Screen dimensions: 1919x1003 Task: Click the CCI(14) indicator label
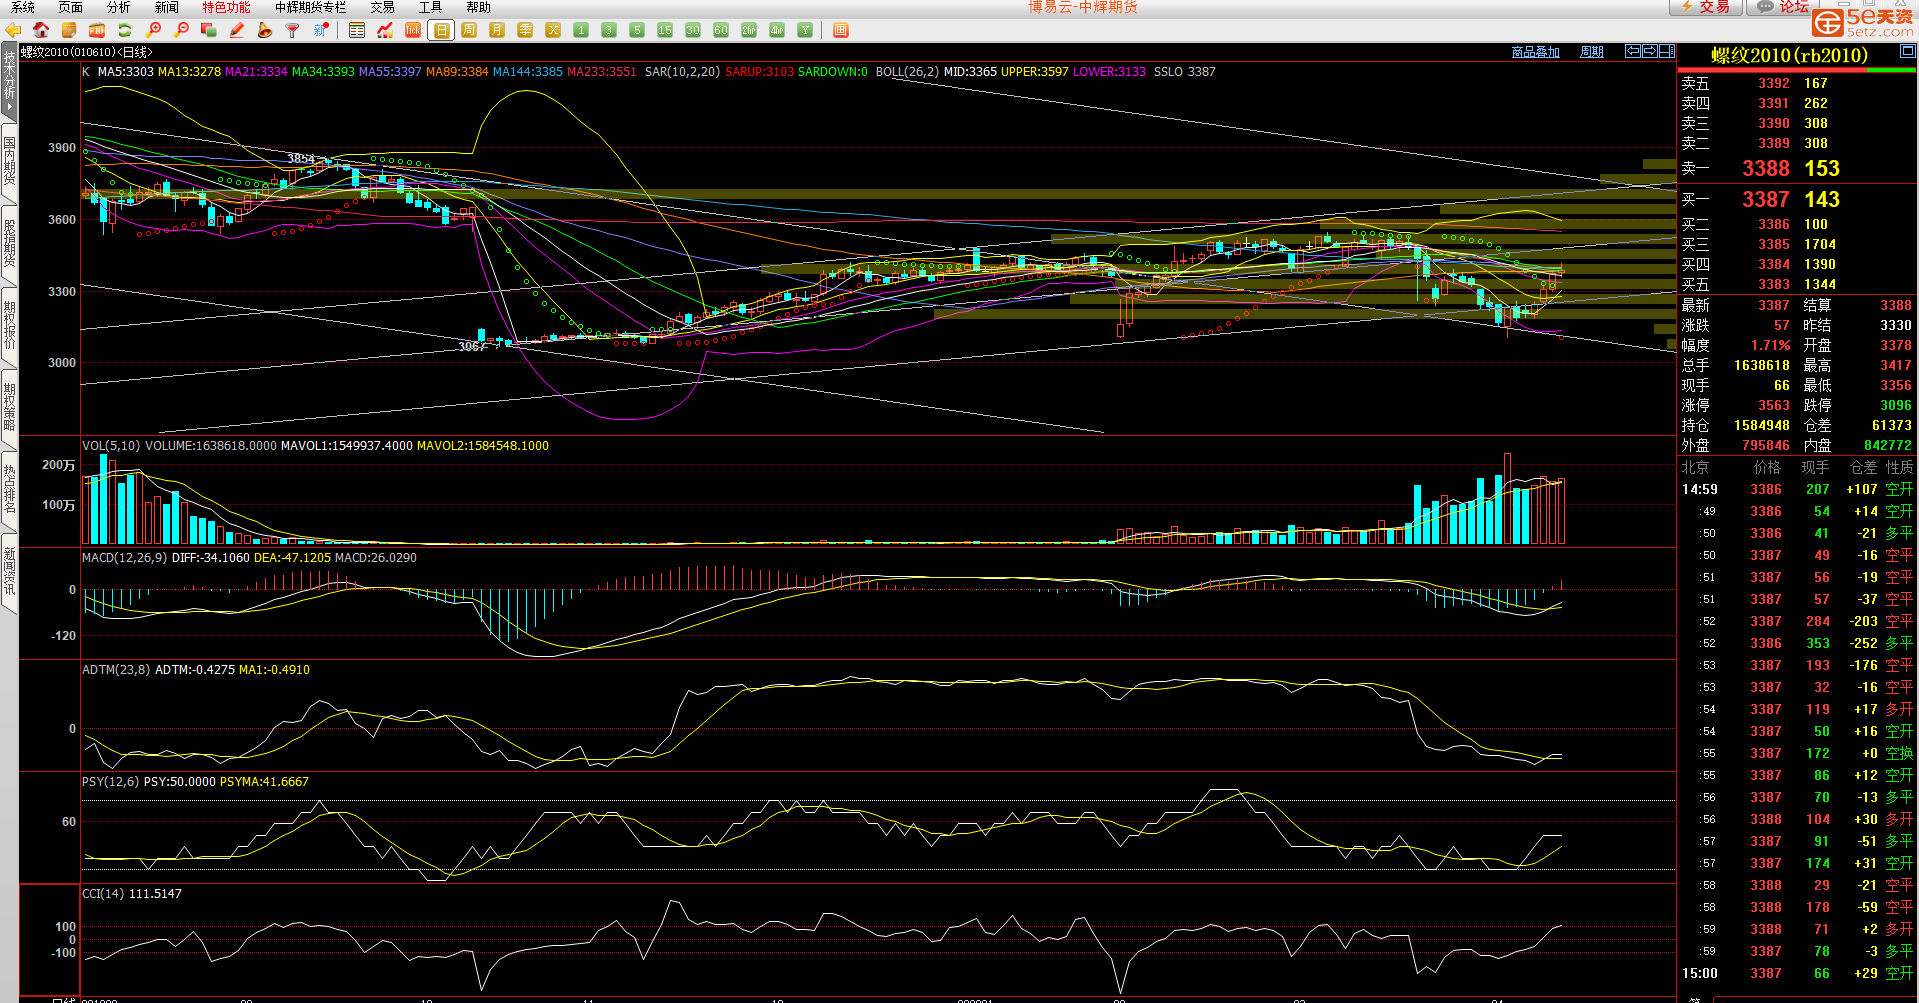coord(102,894)
